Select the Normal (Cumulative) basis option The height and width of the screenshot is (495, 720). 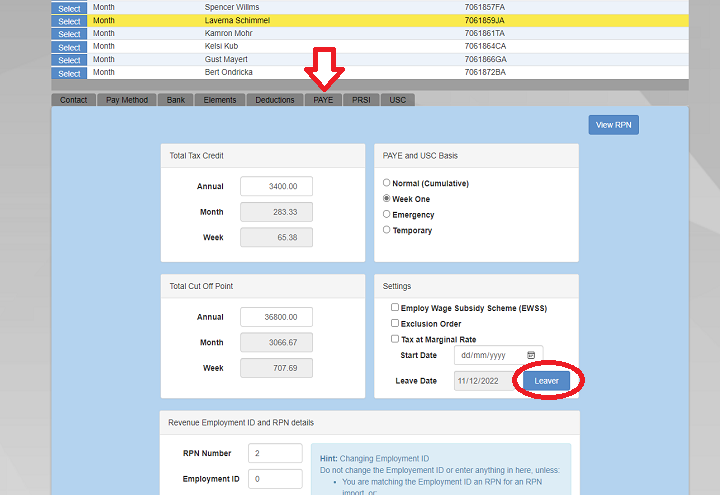click(387, 183)
